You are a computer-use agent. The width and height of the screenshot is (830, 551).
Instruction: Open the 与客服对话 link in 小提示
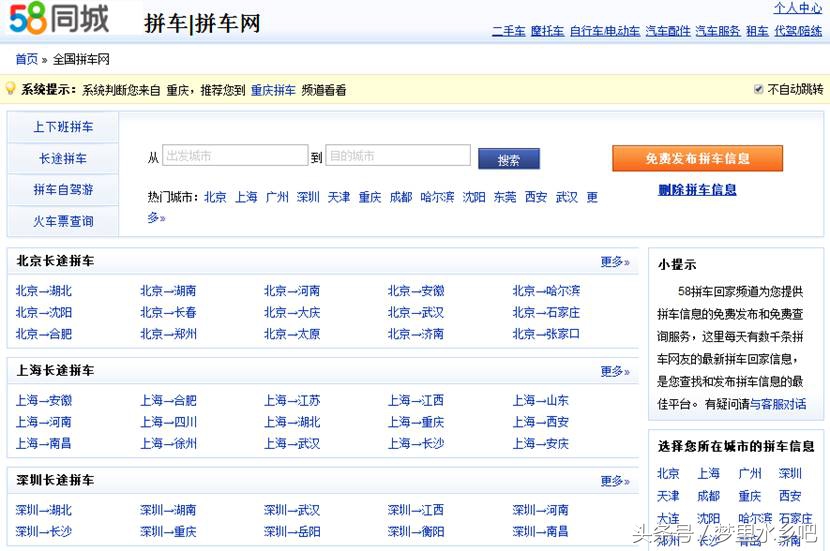(x=778, y=404)
